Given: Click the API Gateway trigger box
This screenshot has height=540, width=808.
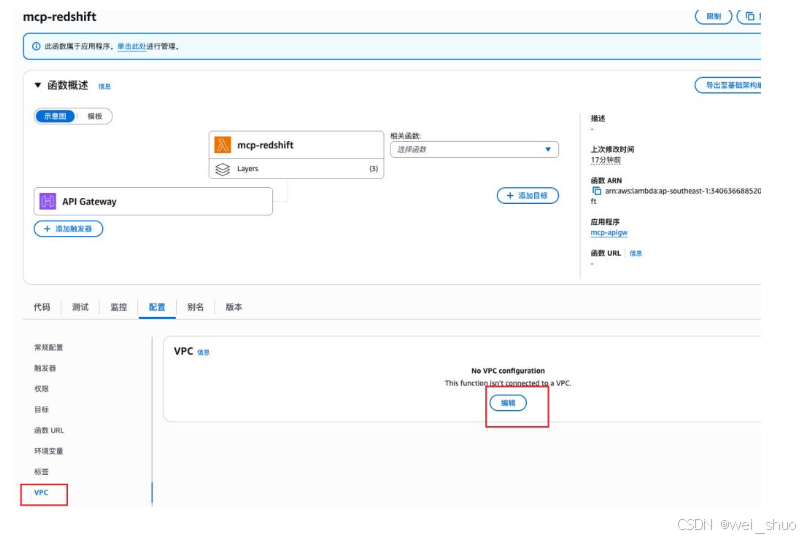Looking at the screenshot, I should [x=153, y=201].
